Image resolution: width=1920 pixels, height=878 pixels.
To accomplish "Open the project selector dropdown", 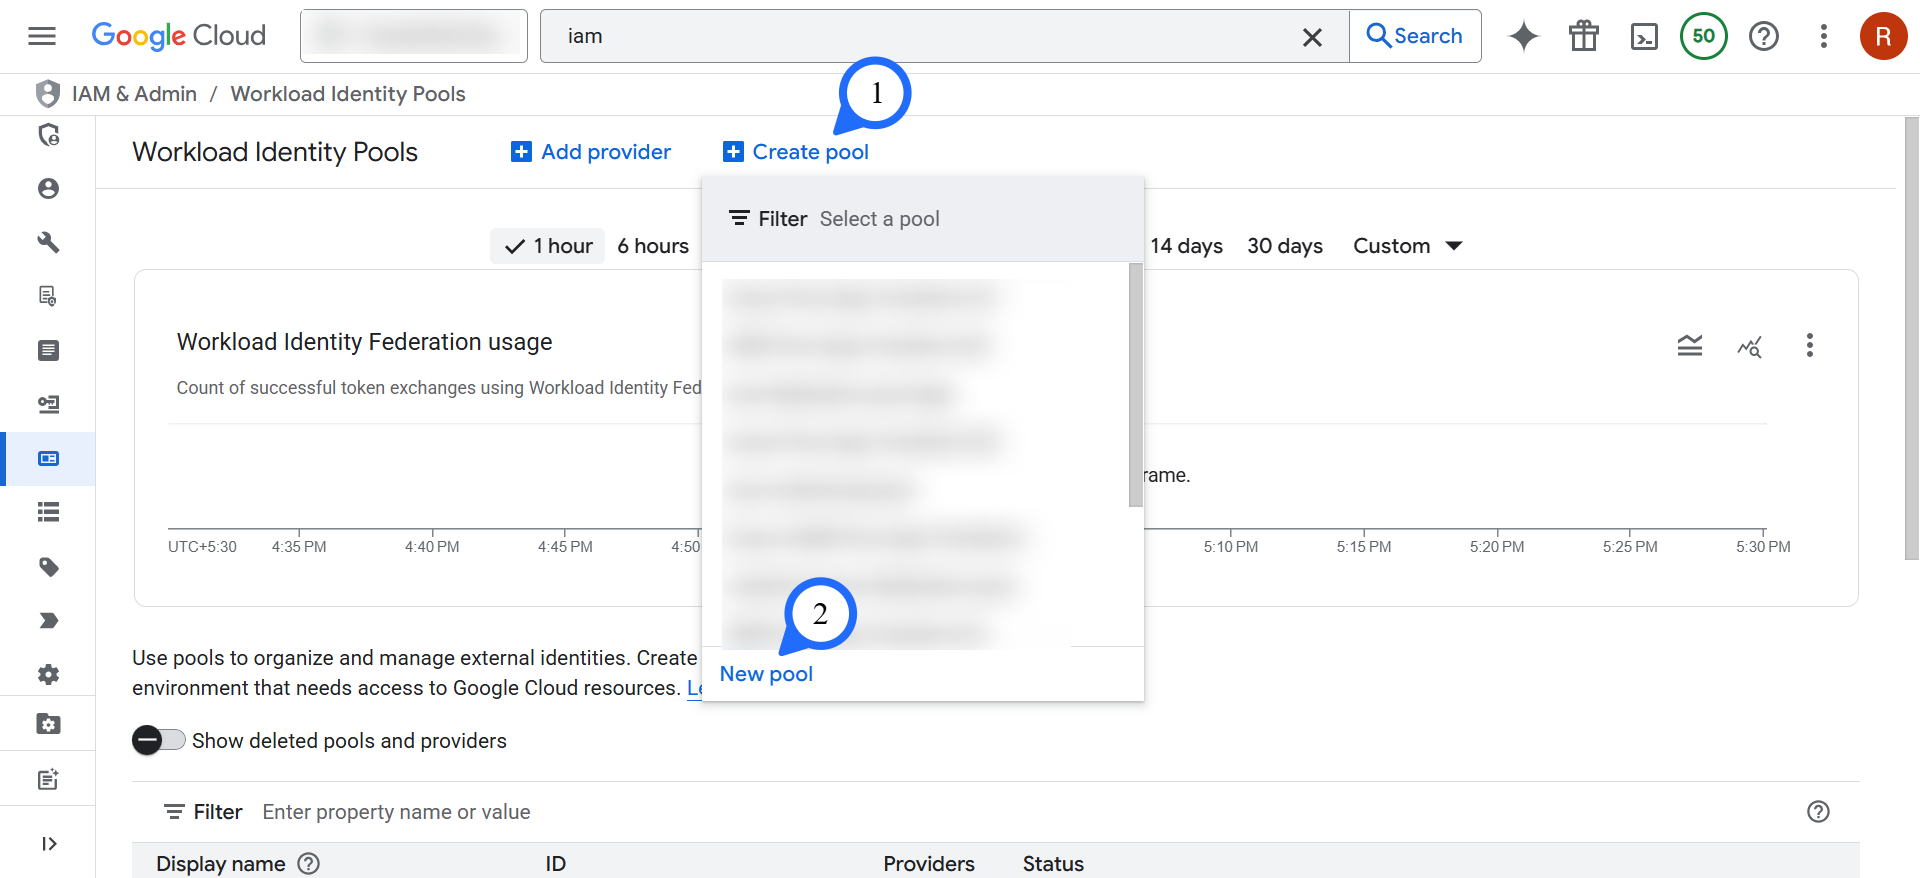I will [x=414, y=37].
